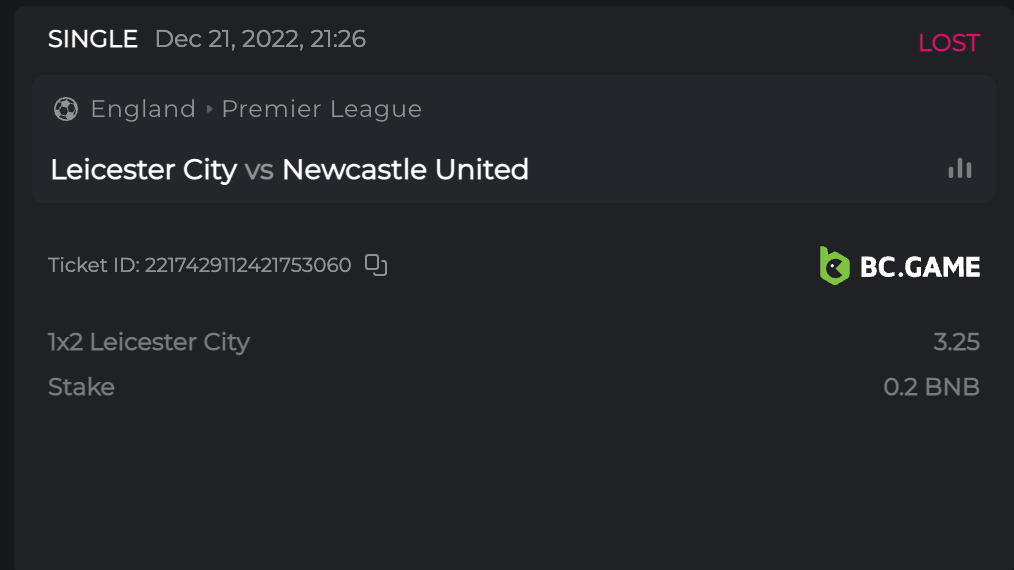This screenshot has height=570, width=1014.
Task: Click the BC.GAME brand wordmark
Action: point(920,267)
